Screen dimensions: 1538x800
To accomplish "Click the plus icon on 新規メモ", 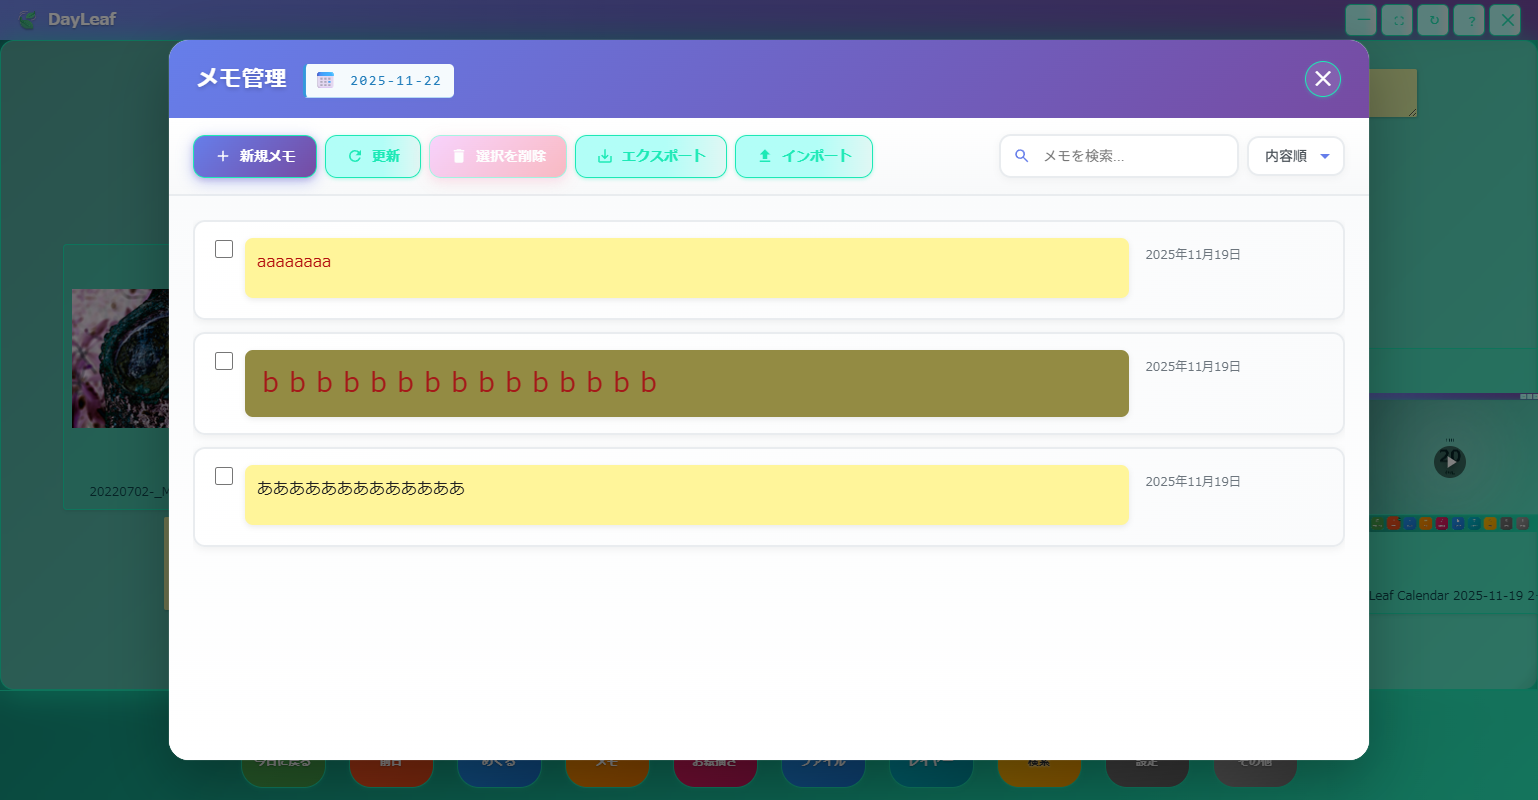I will point(223,156).
